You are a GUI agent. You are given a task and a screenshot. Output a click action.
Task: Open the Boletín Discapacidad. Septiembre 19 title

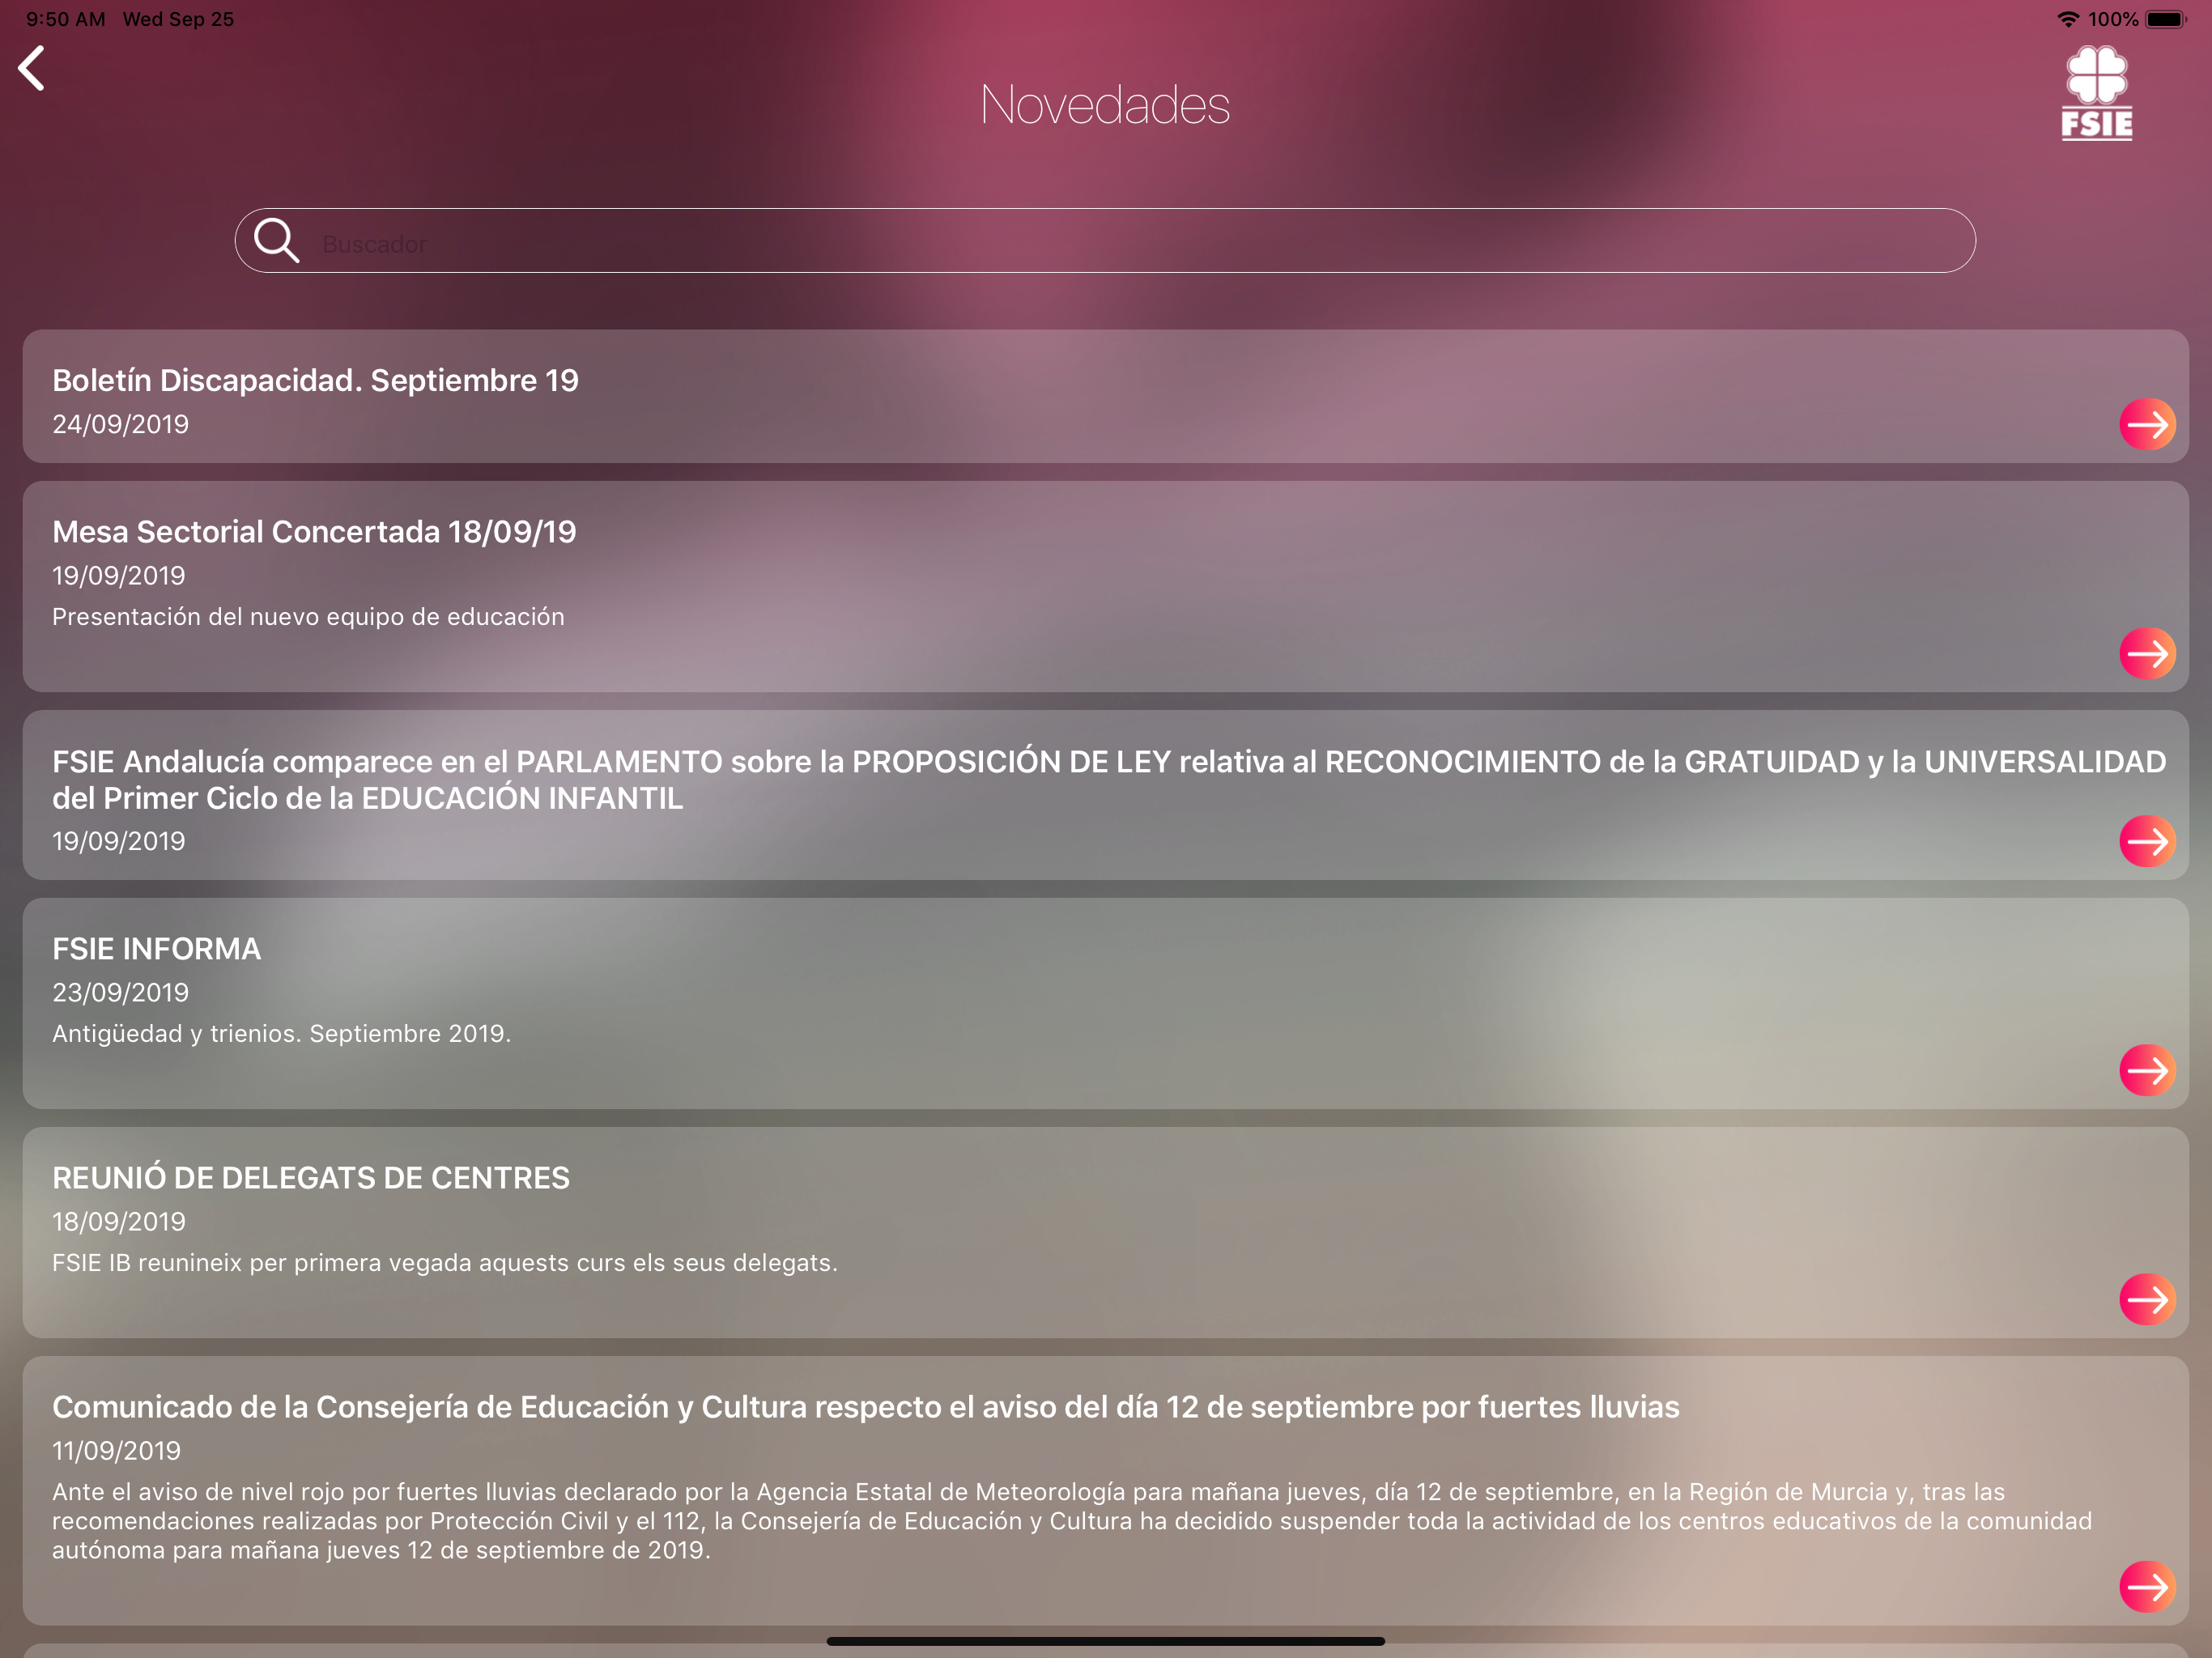coord(315,381)
